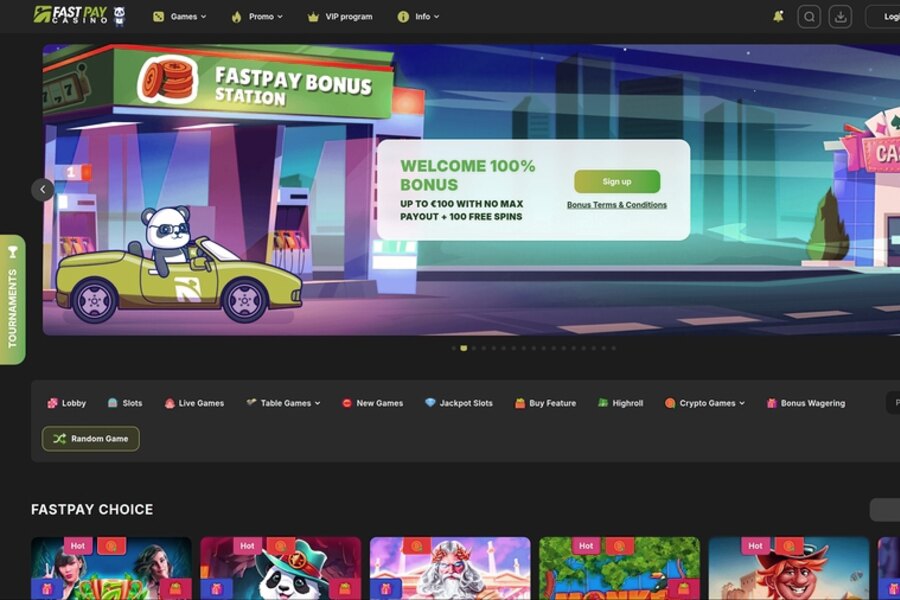
Task: Click the Table Games cards icon
Action: click(251, 402)
